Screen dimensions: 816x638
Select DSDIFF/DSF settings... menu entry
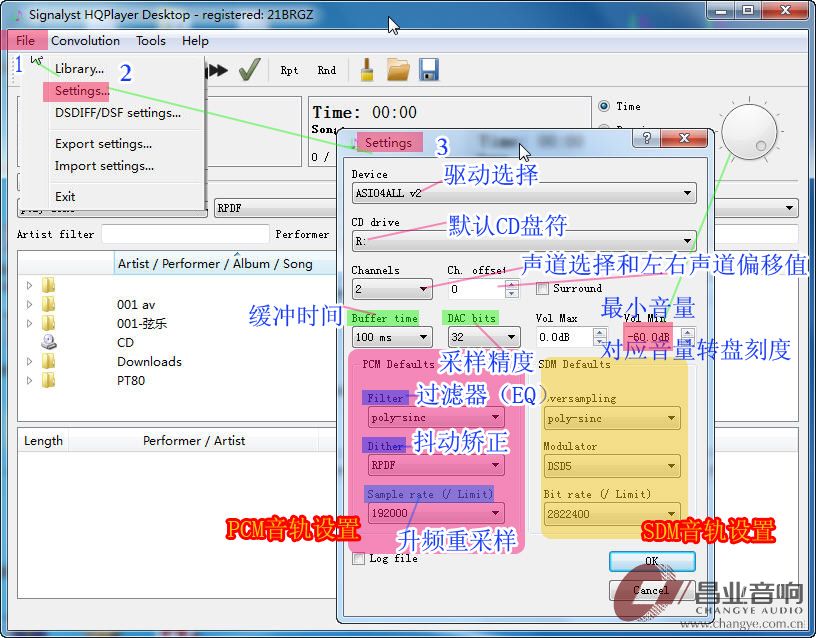click(x=118, y=113)
